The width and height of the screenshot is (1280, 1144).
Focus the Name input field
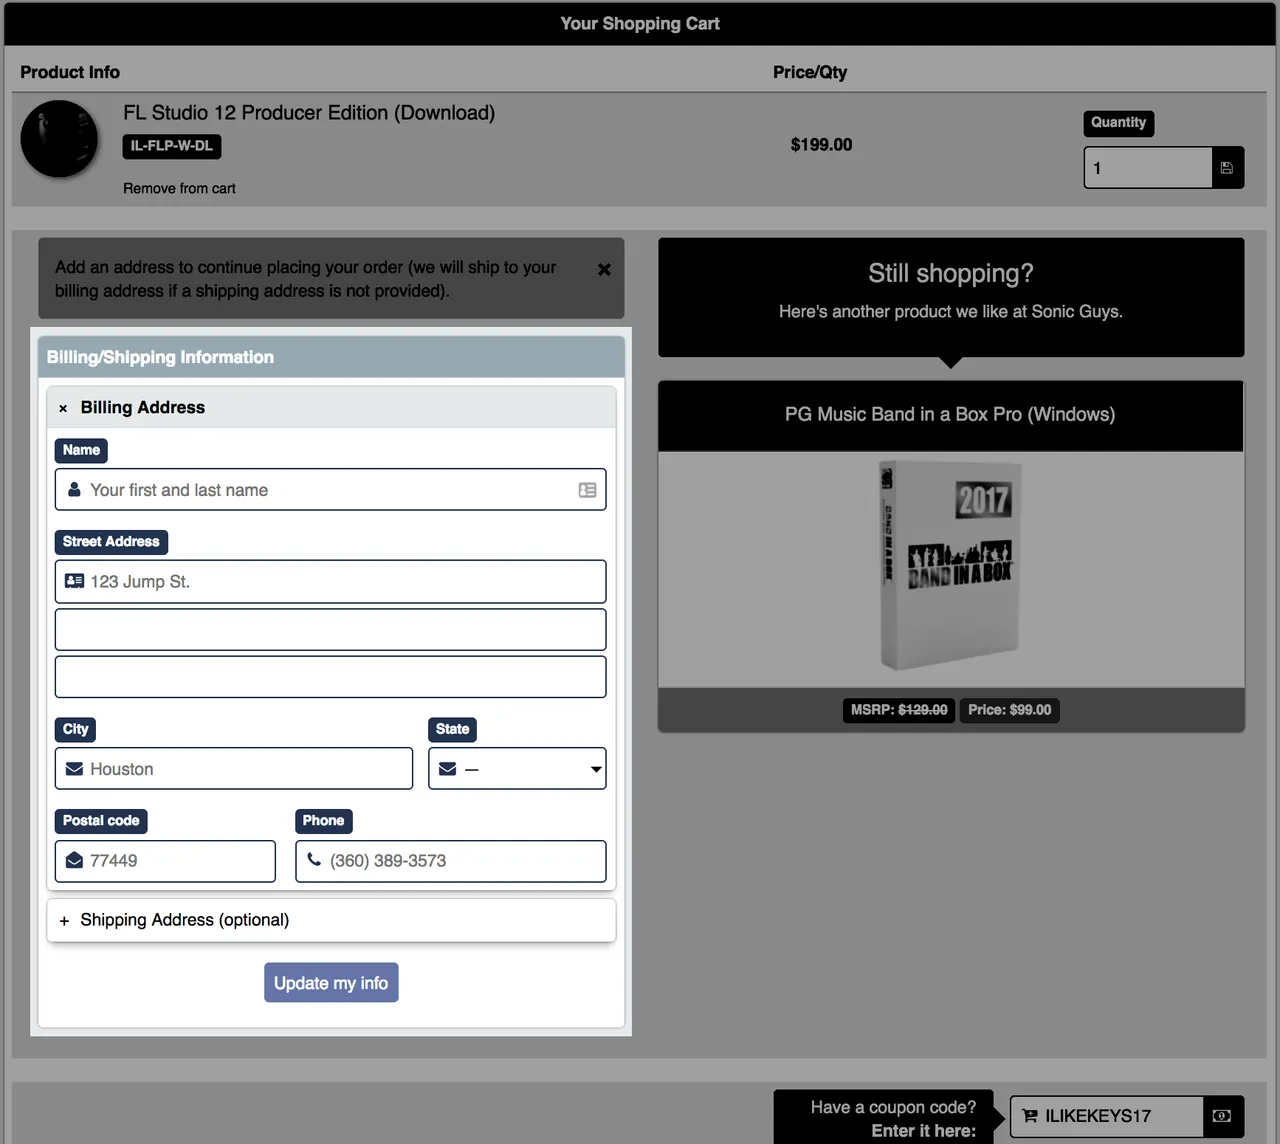331,490
